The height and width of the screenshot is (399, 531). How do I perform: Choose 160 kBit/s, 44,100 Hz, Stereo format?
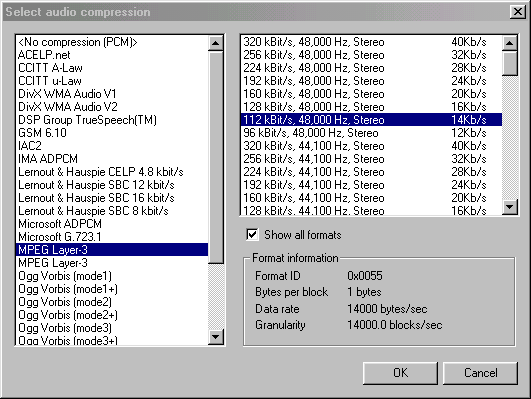coord(371,198)
